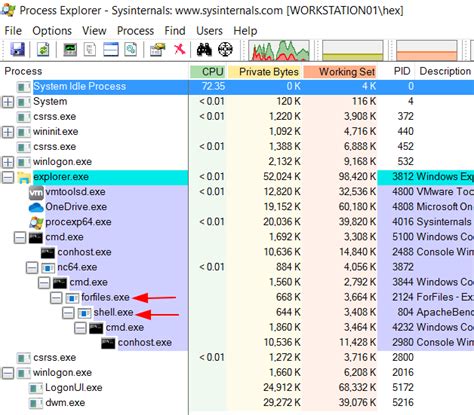Image resolution: width=474 pixels, height=415 pixels.
Task: Open the Users menu
Action: (209, 31)
